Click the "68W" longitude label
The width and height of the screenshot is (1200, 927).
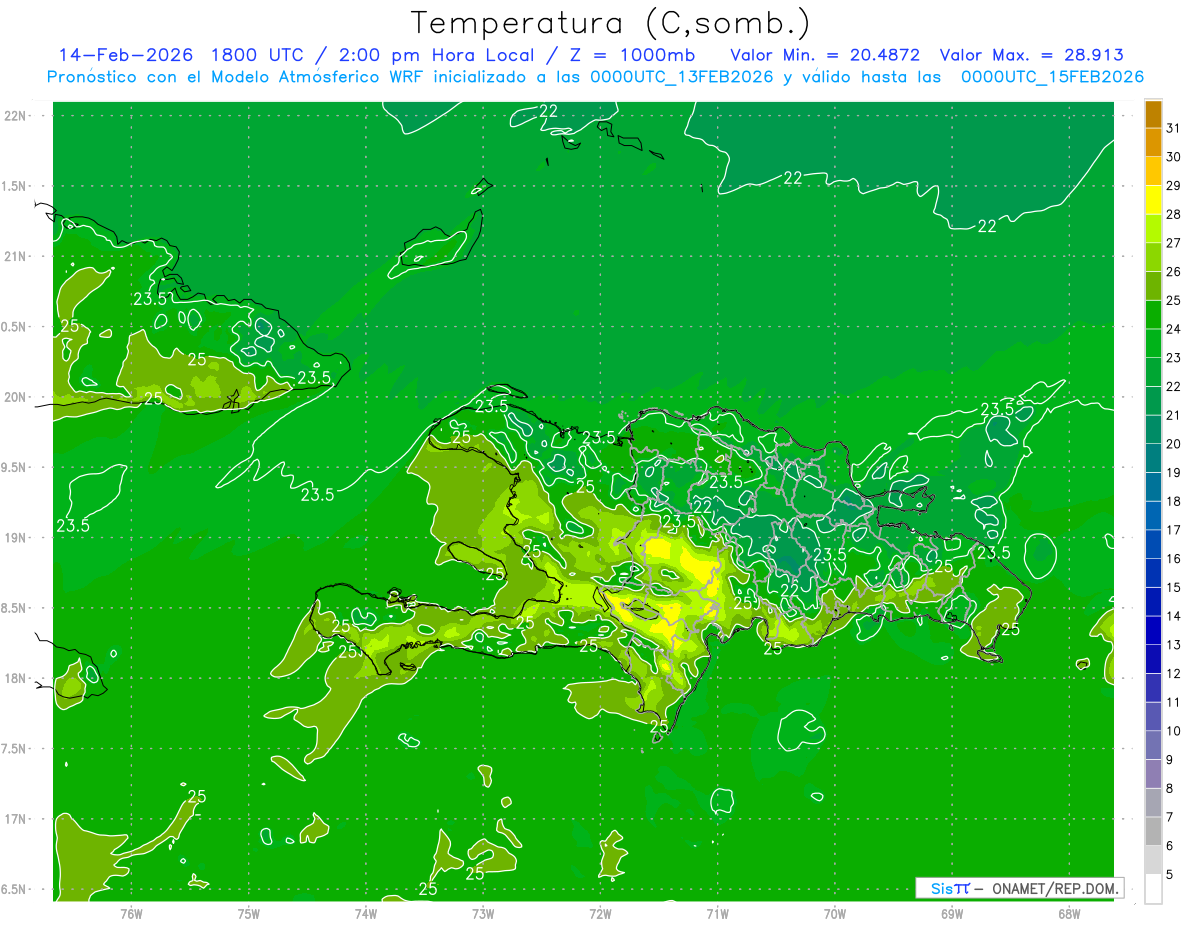click(x=1069, y=913)
